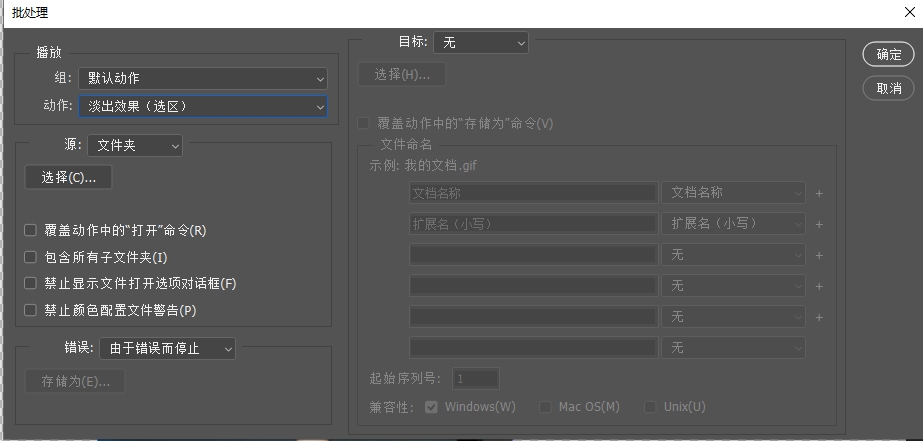Click the 起始序列号 input field
The height and width of the screenshot is (441, 923).
pos(475,379)
